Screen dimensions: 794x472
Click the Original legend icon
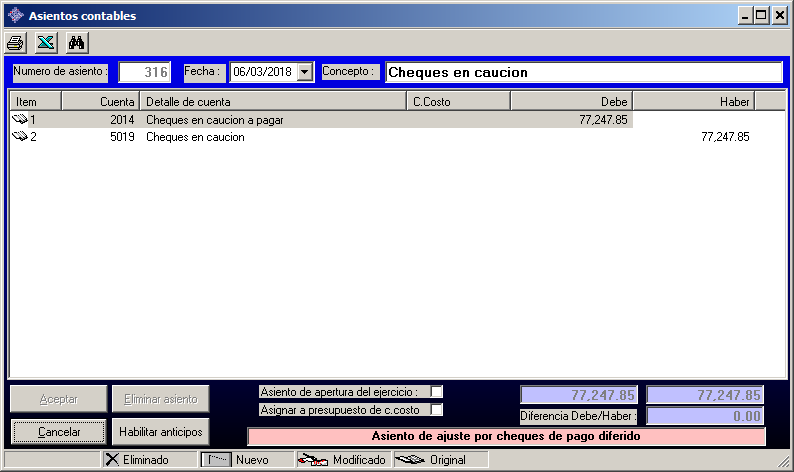411,460
